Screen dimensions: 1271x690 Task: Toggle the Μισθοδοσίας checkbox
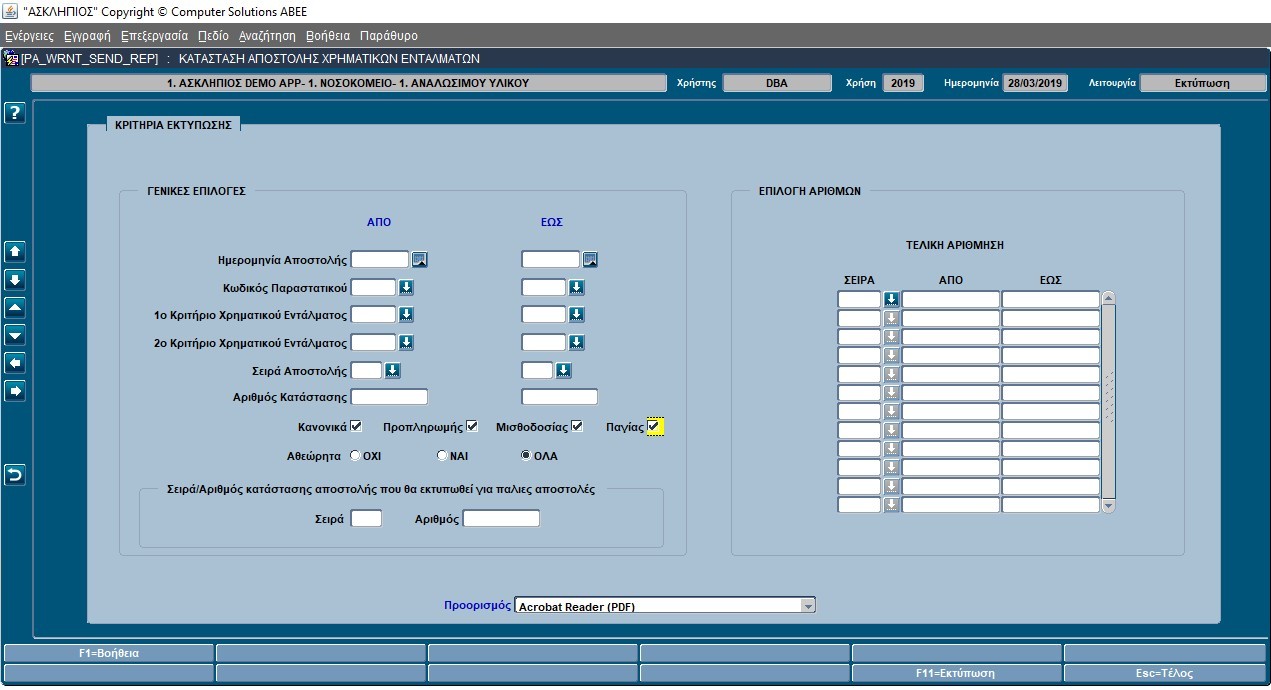pos(577,427)
